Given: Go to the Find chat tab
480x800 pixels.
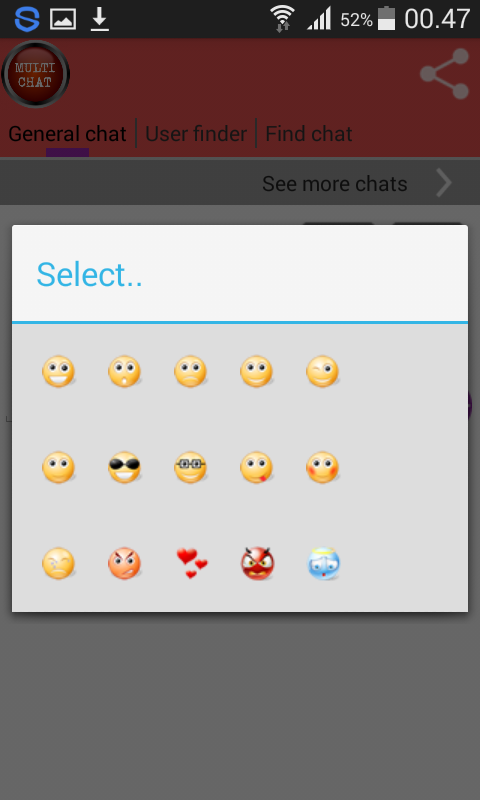Looking at the screenshot, I should (309, 134).
